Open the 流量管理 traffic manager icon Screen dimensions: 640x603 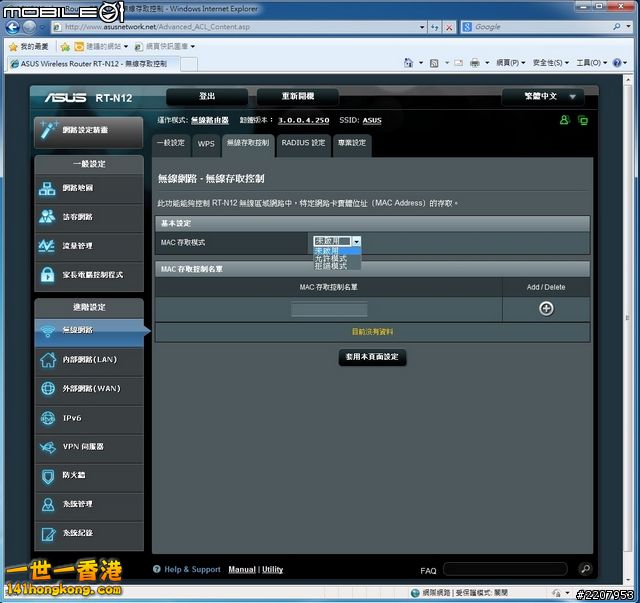(47, 246)
